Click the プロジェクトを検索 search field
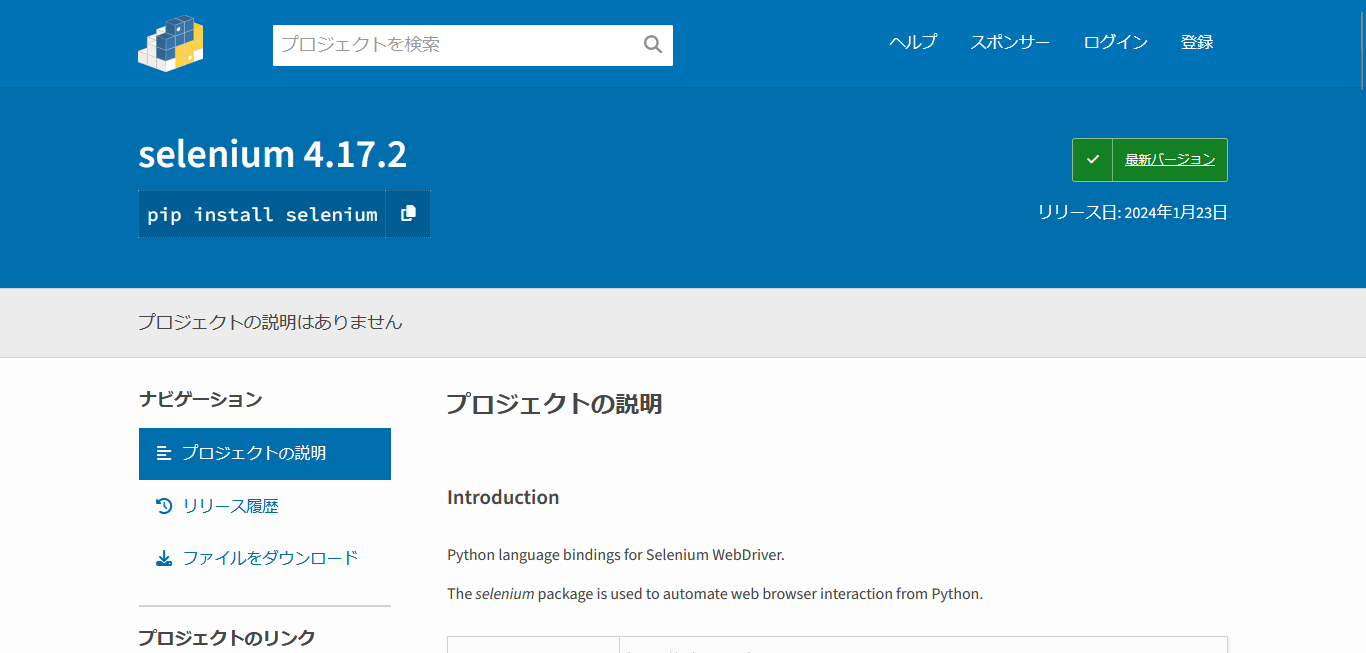Viewport: 1366px width, 653px height. (450, 45)
